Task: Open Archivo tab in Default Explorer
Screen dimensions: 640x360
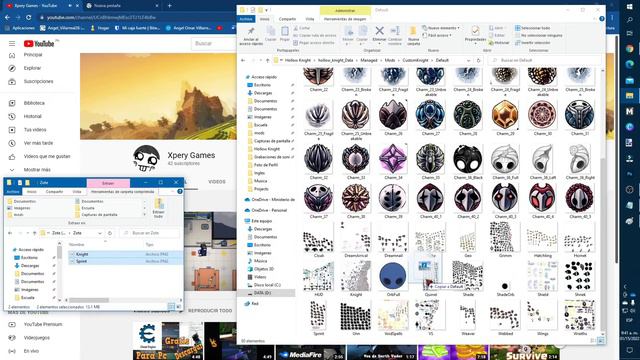Action: pyautogui.click(x=246, y=19)
